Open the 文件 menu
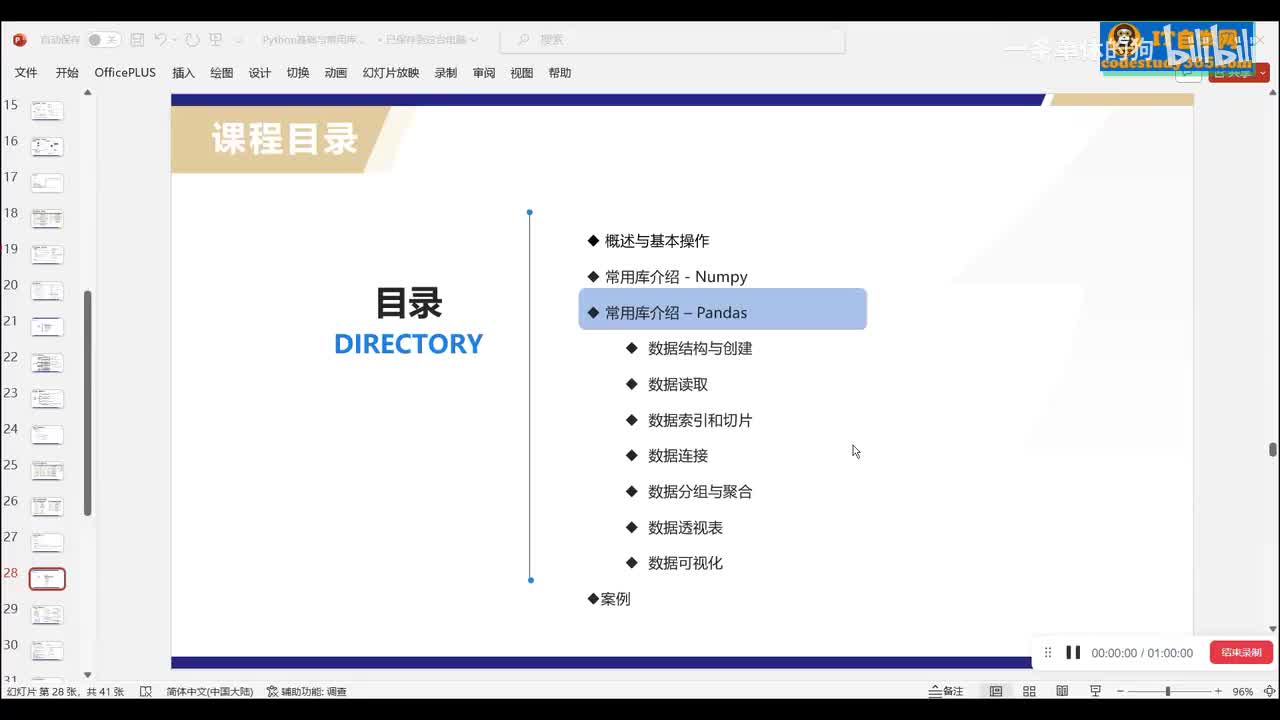 coord(26,73)
